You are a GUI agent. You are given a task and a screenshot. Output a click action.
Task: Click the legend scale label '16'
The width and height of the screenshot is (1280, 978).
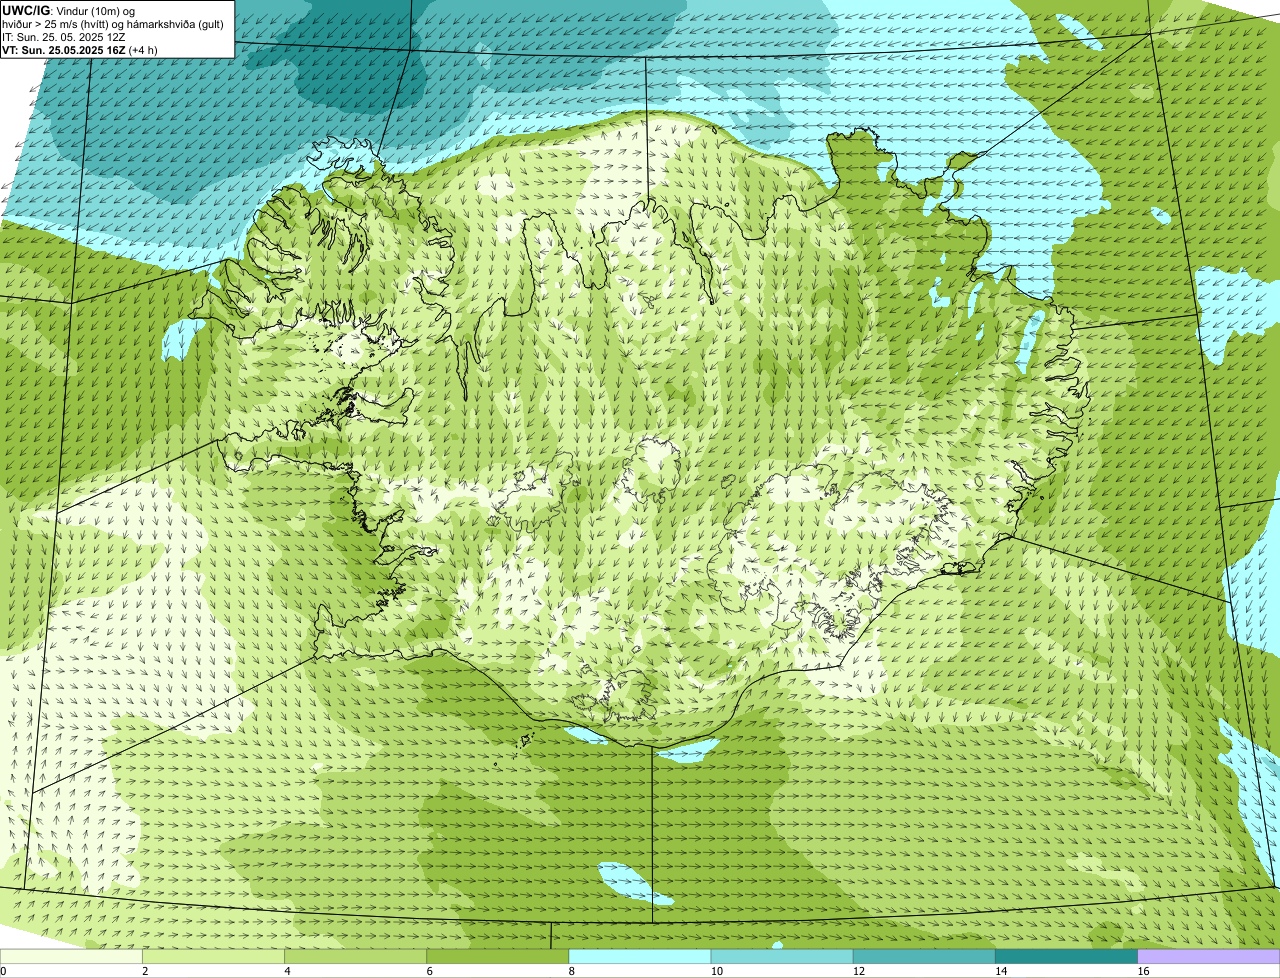click(1143, 971)
